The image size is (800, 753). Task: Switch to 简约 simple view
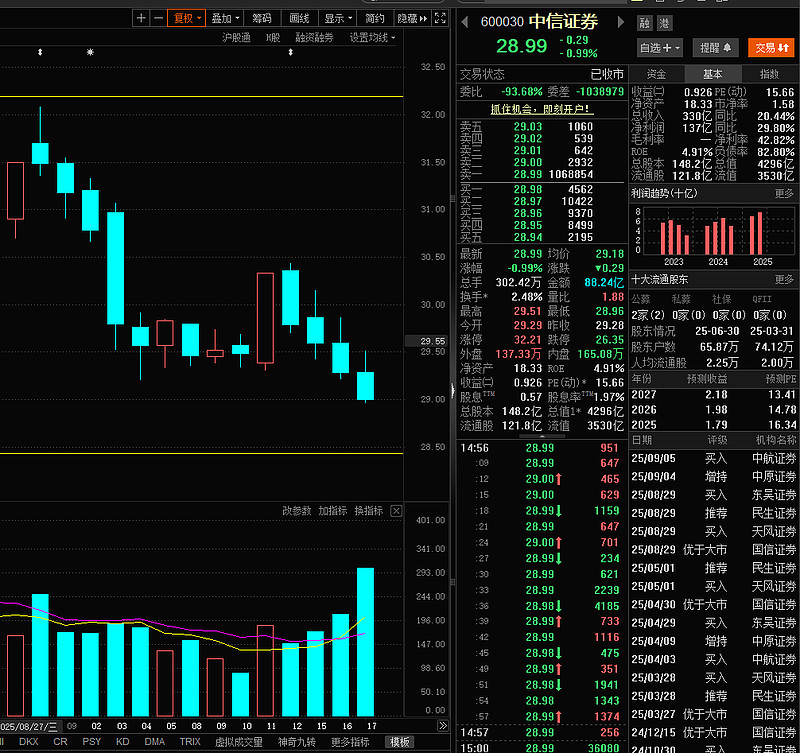click(374, 18)
